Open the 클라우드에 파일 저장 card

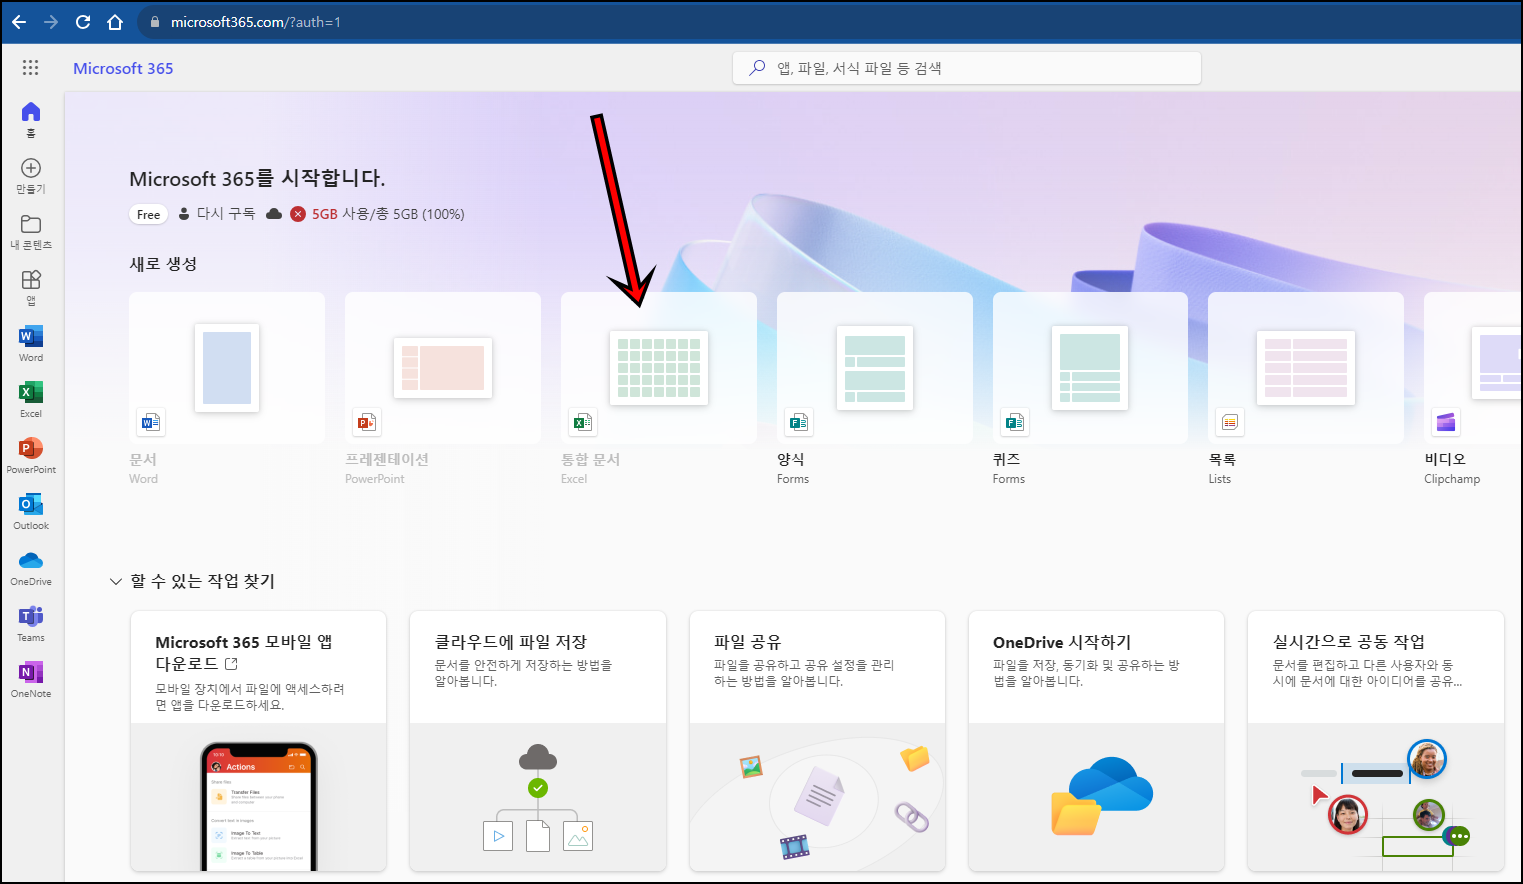point(538,741)
